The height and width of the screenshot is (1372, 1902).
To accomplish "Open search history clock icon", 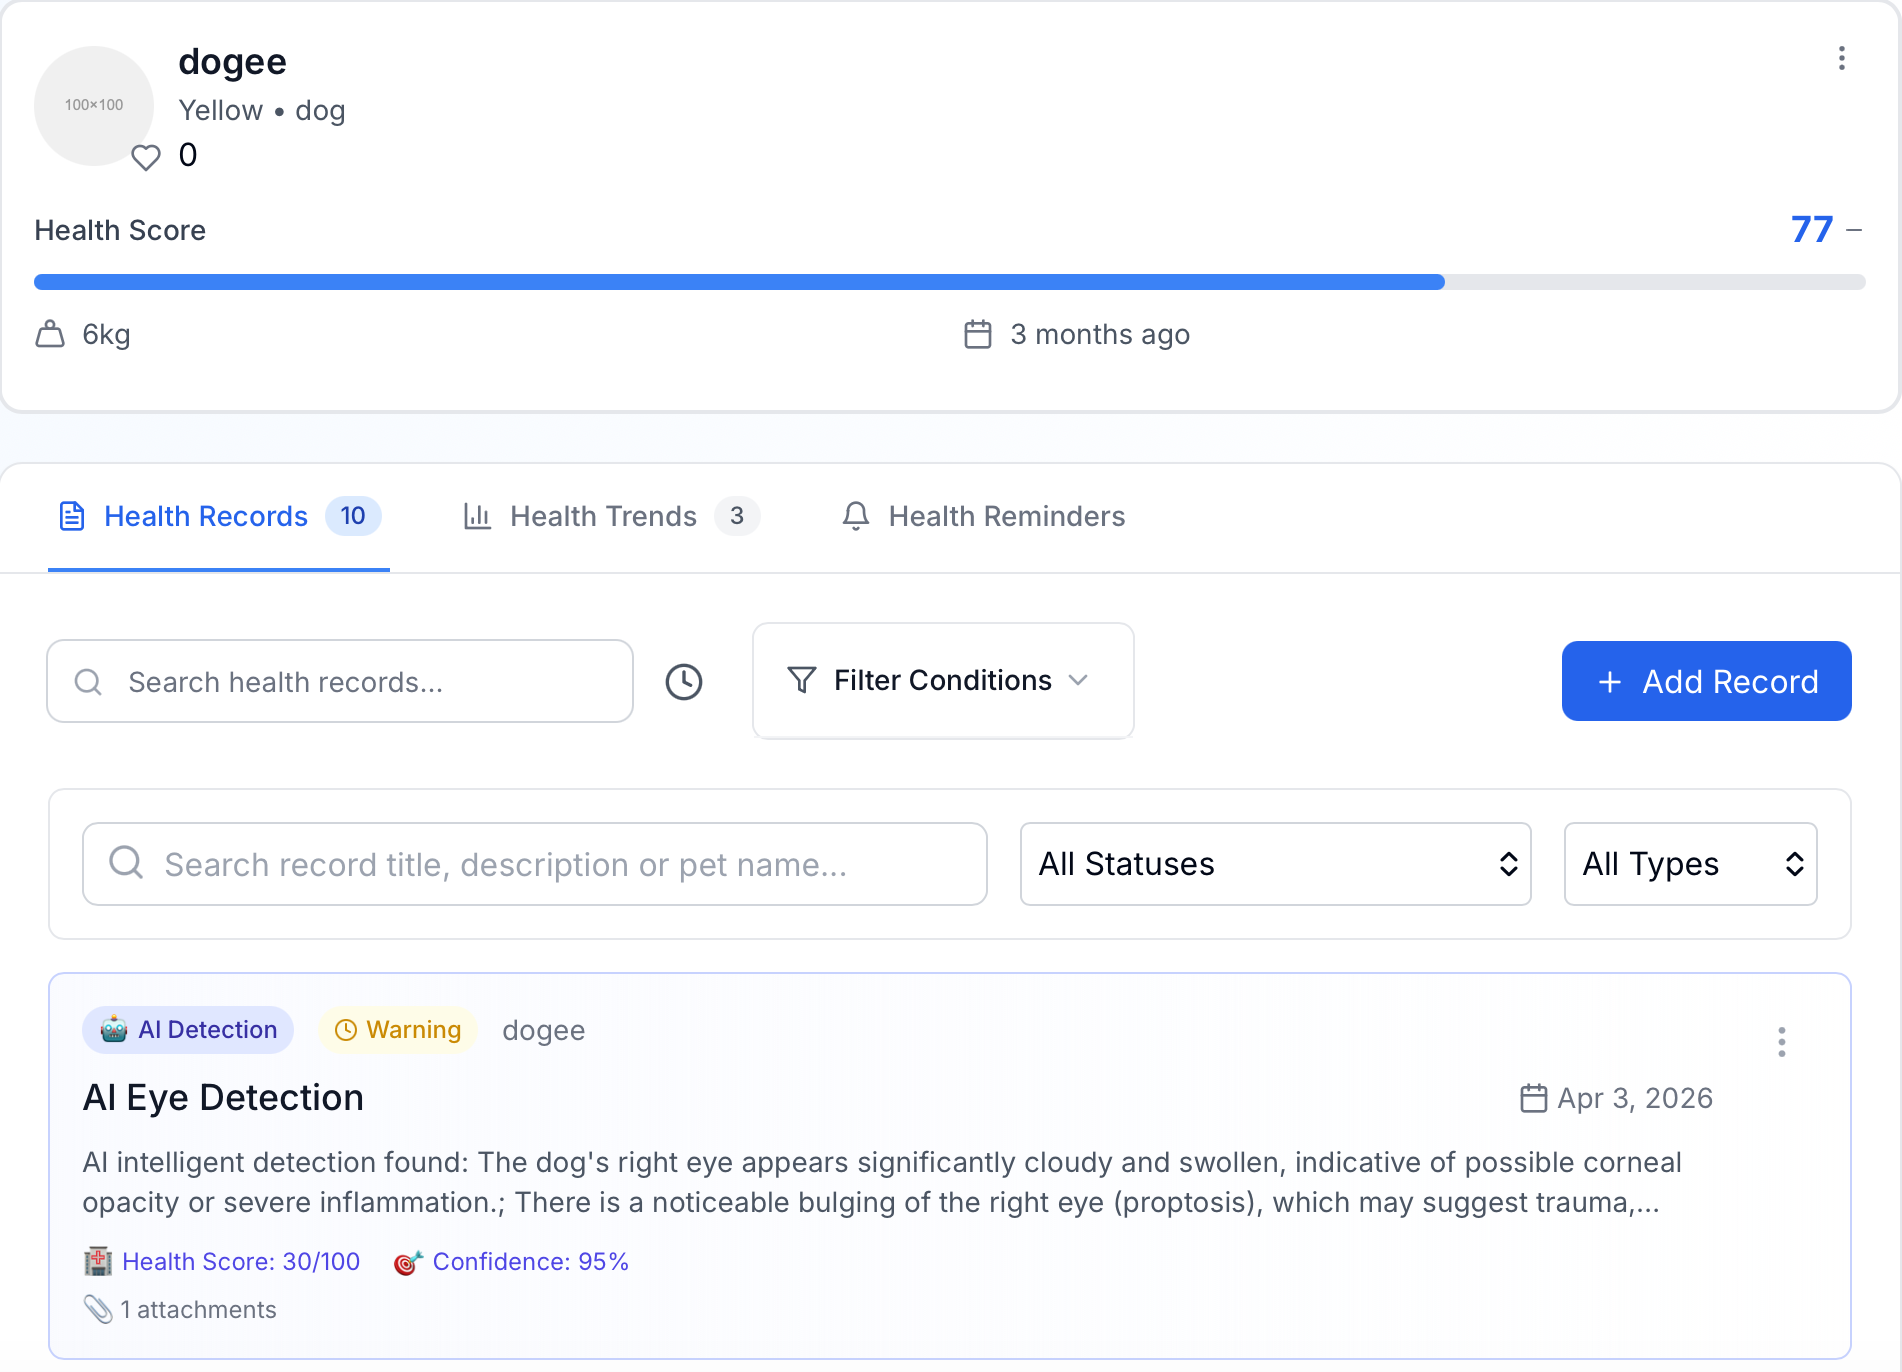I will pos(684,682).
